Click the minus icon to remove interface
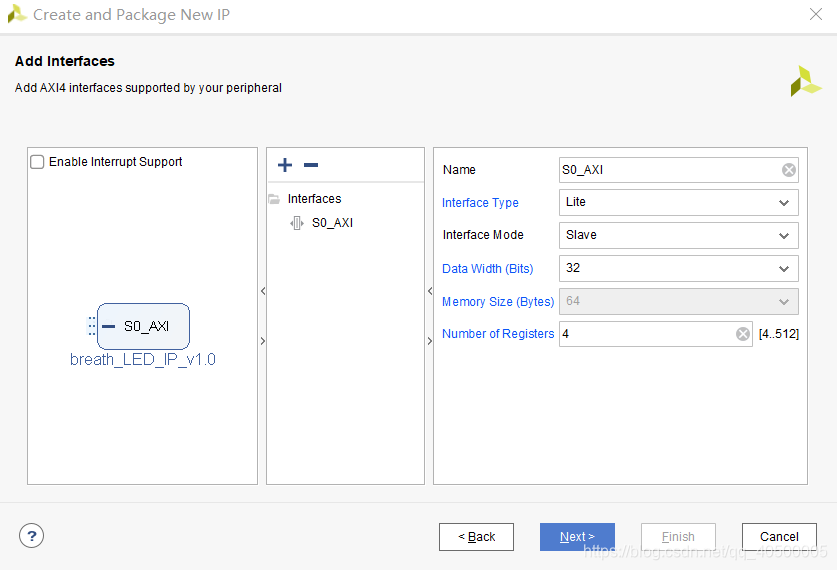This screenshot has height=570, width=837. pyautogui.click(x=311, y=165)
